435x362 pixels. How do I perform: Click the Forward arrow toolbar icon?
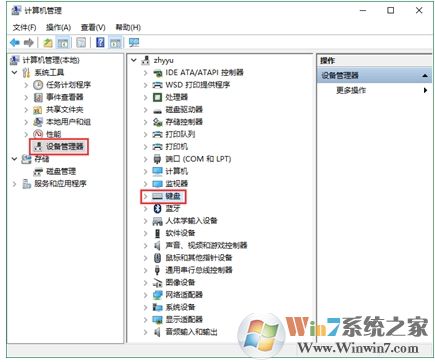(x=29, y=42)
